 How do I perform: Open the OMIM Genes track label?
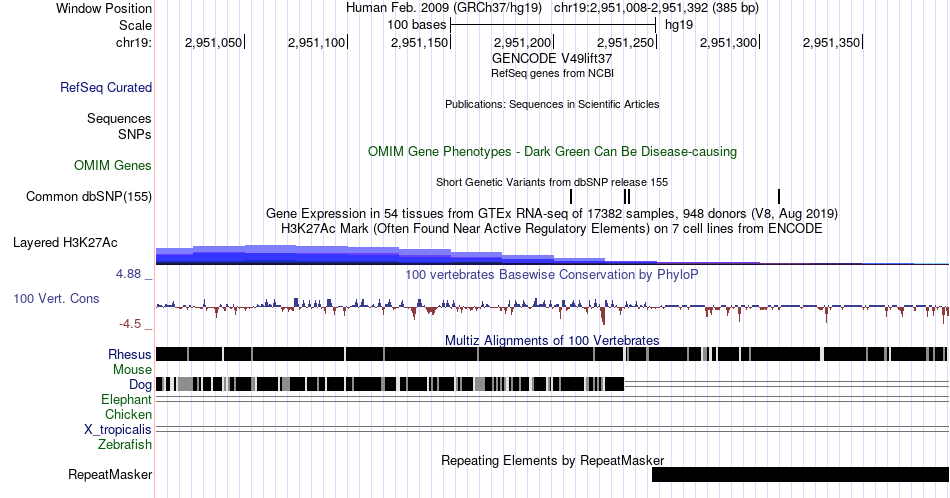click(x=113, y=165)
